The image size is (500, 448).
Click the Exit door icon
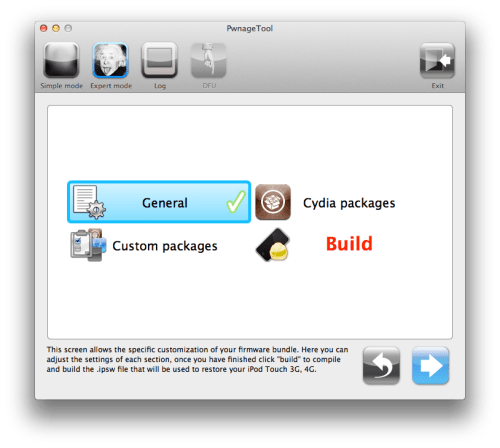tap(437, 60)
